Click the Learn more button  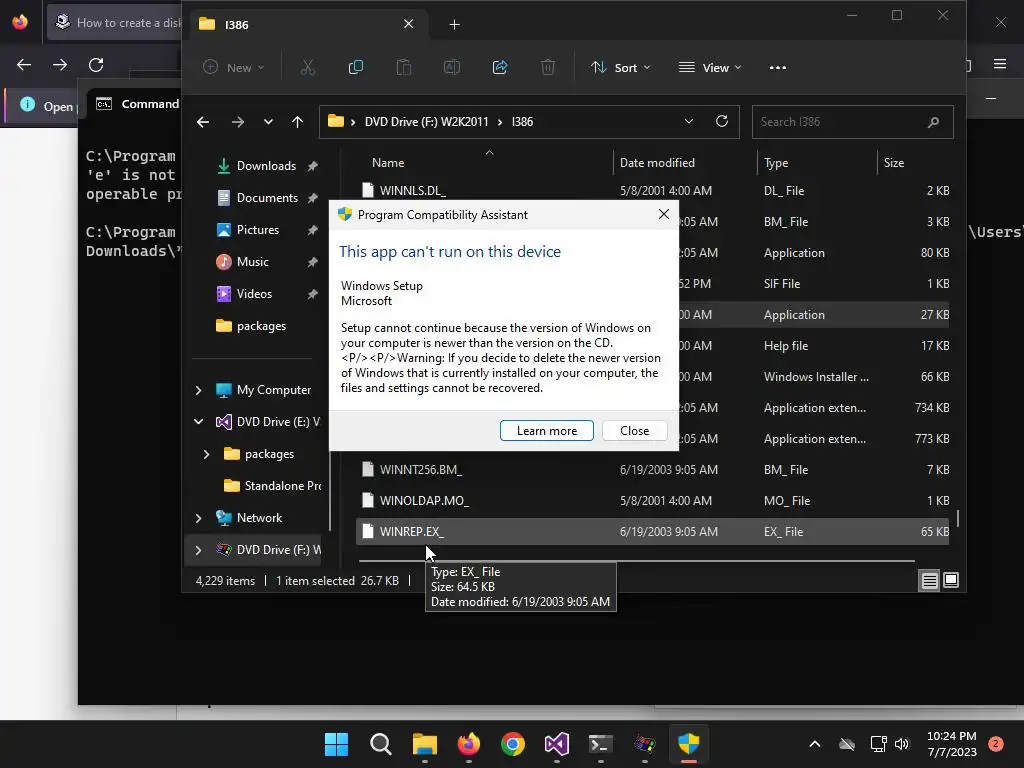point(547,430)
